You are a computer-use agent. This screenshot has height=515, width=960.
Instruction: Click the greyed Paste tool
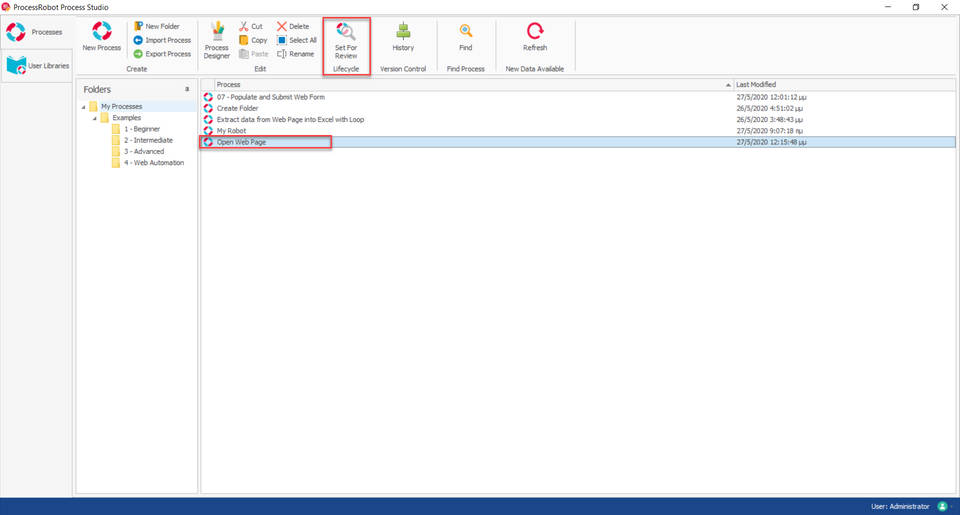tap(253, 54)
